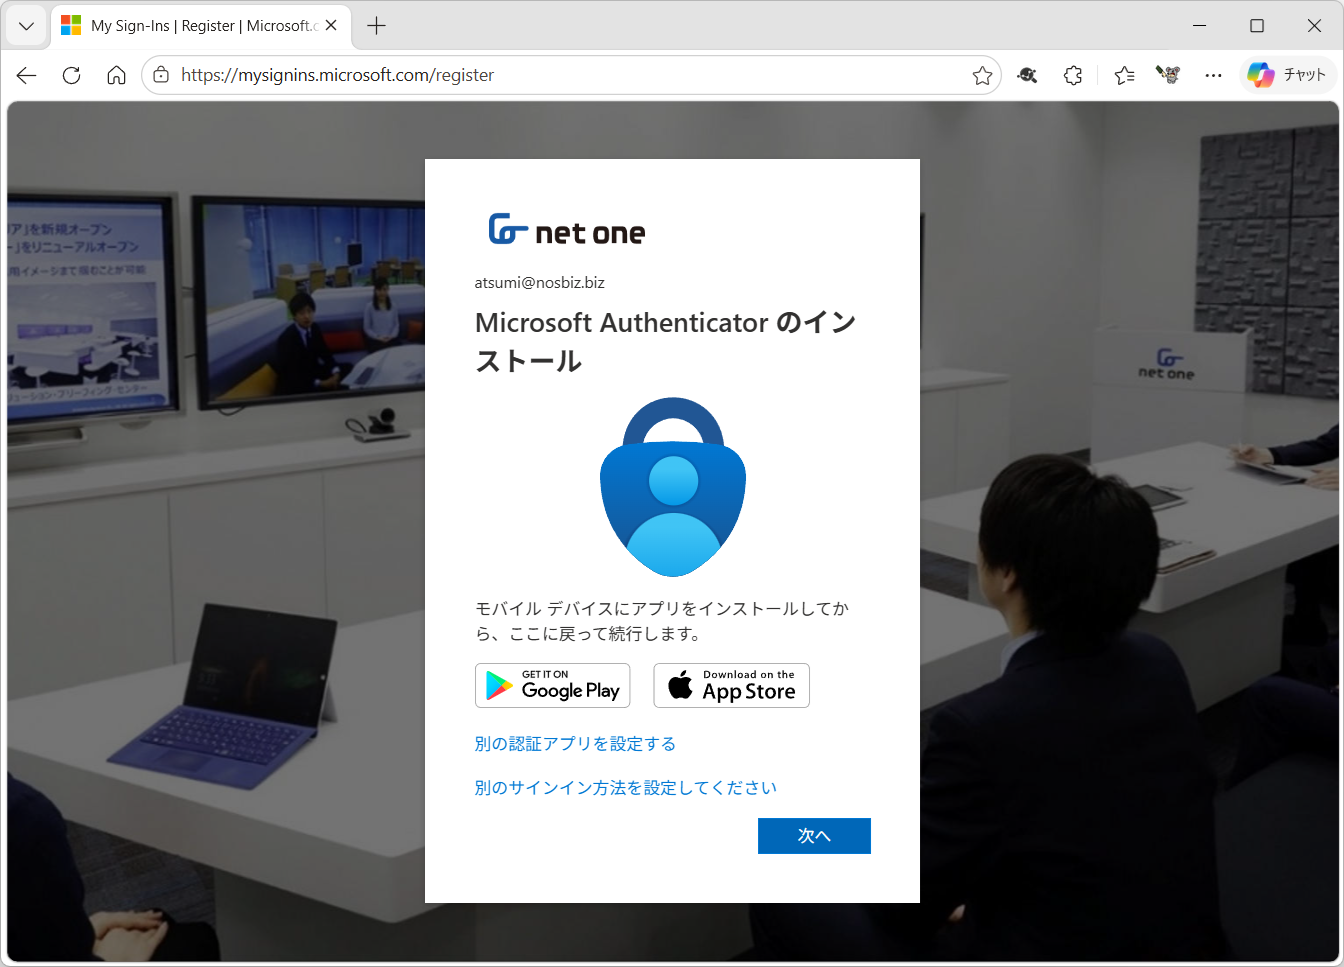The image size is (1344, 967).
Task: Click the Microsoft Authenticator lock icon
Action: pos(673,487)
